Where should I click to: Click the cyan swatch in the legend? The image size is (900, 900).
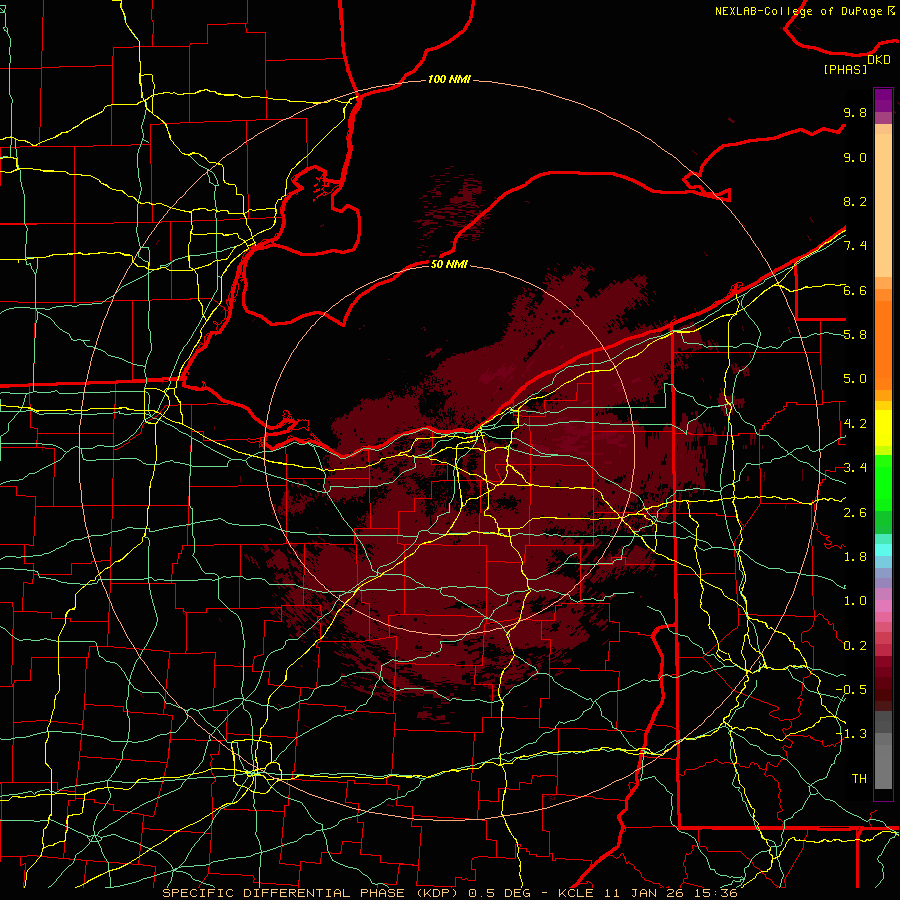(883, 550)
